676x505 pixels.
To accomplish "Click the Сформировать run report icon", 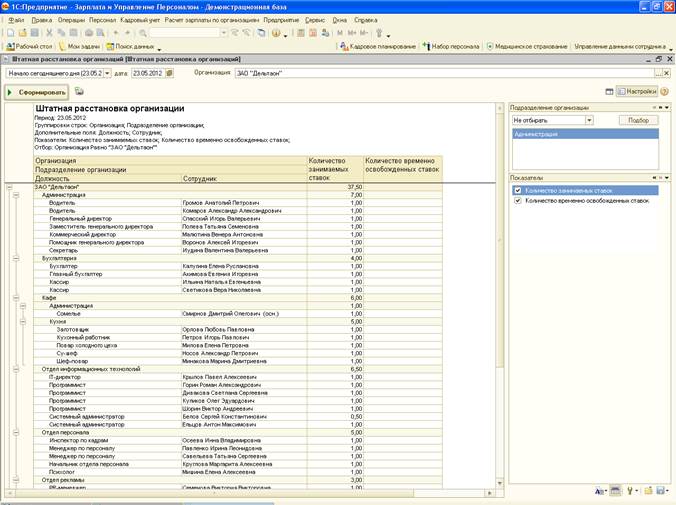I will pyautogui.click(x=11, y=92).
